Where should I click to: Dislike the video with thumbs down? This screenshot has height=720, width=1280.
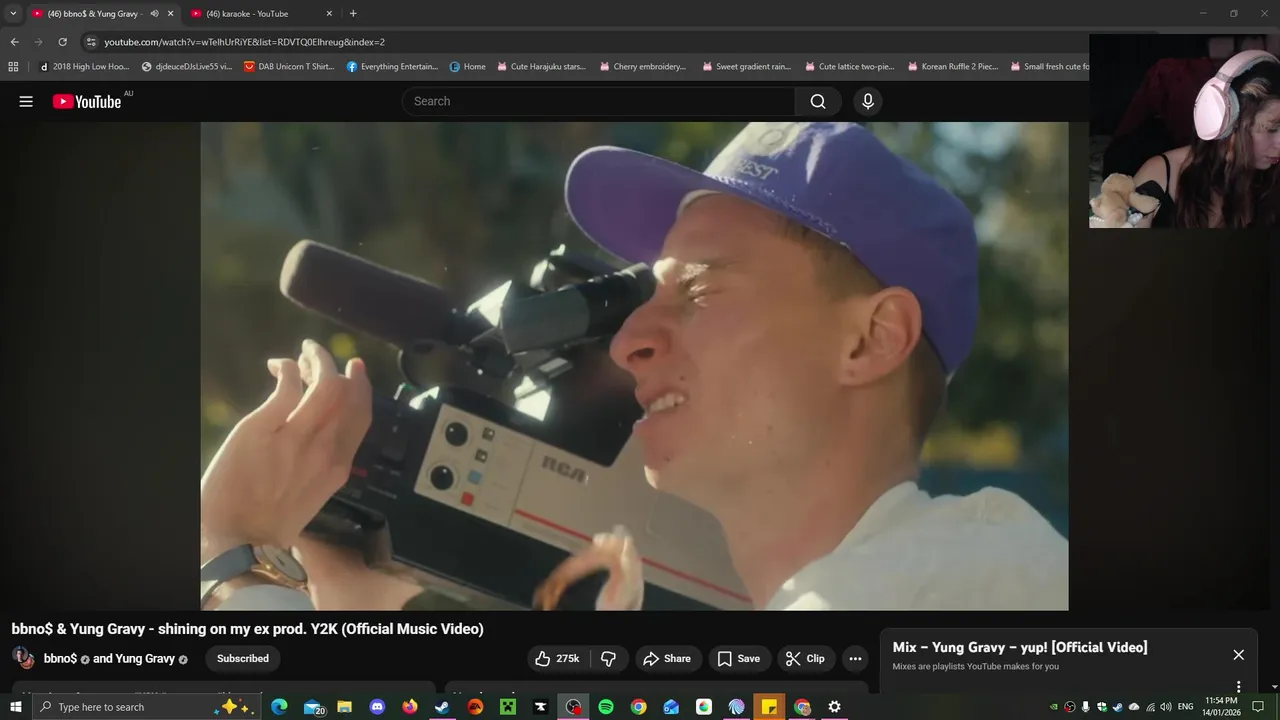coord(608,658)
